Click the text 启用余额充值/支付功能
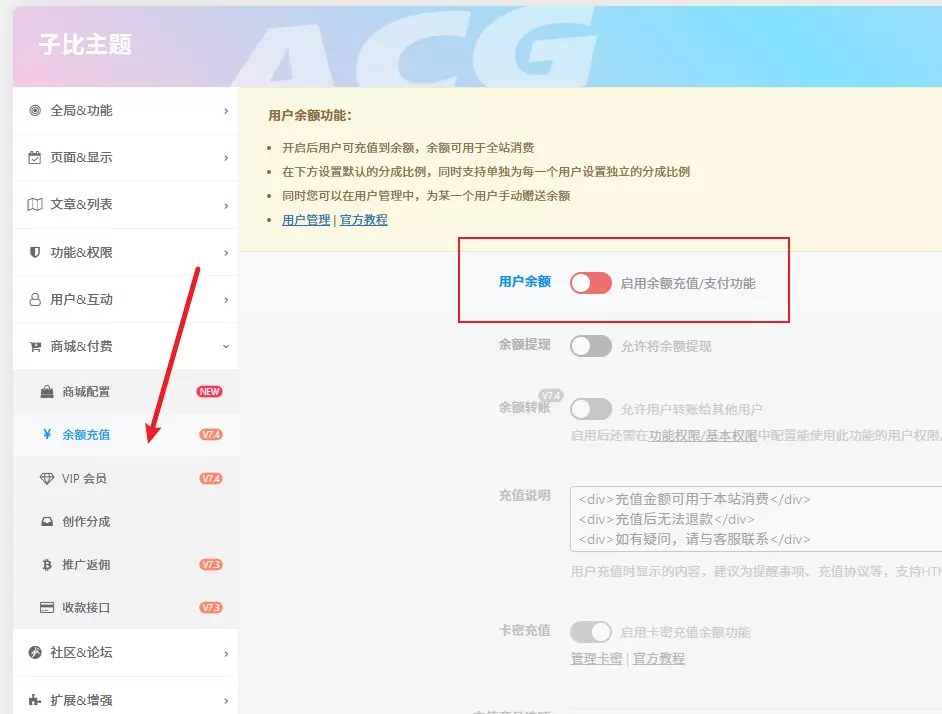 [688, 284]
